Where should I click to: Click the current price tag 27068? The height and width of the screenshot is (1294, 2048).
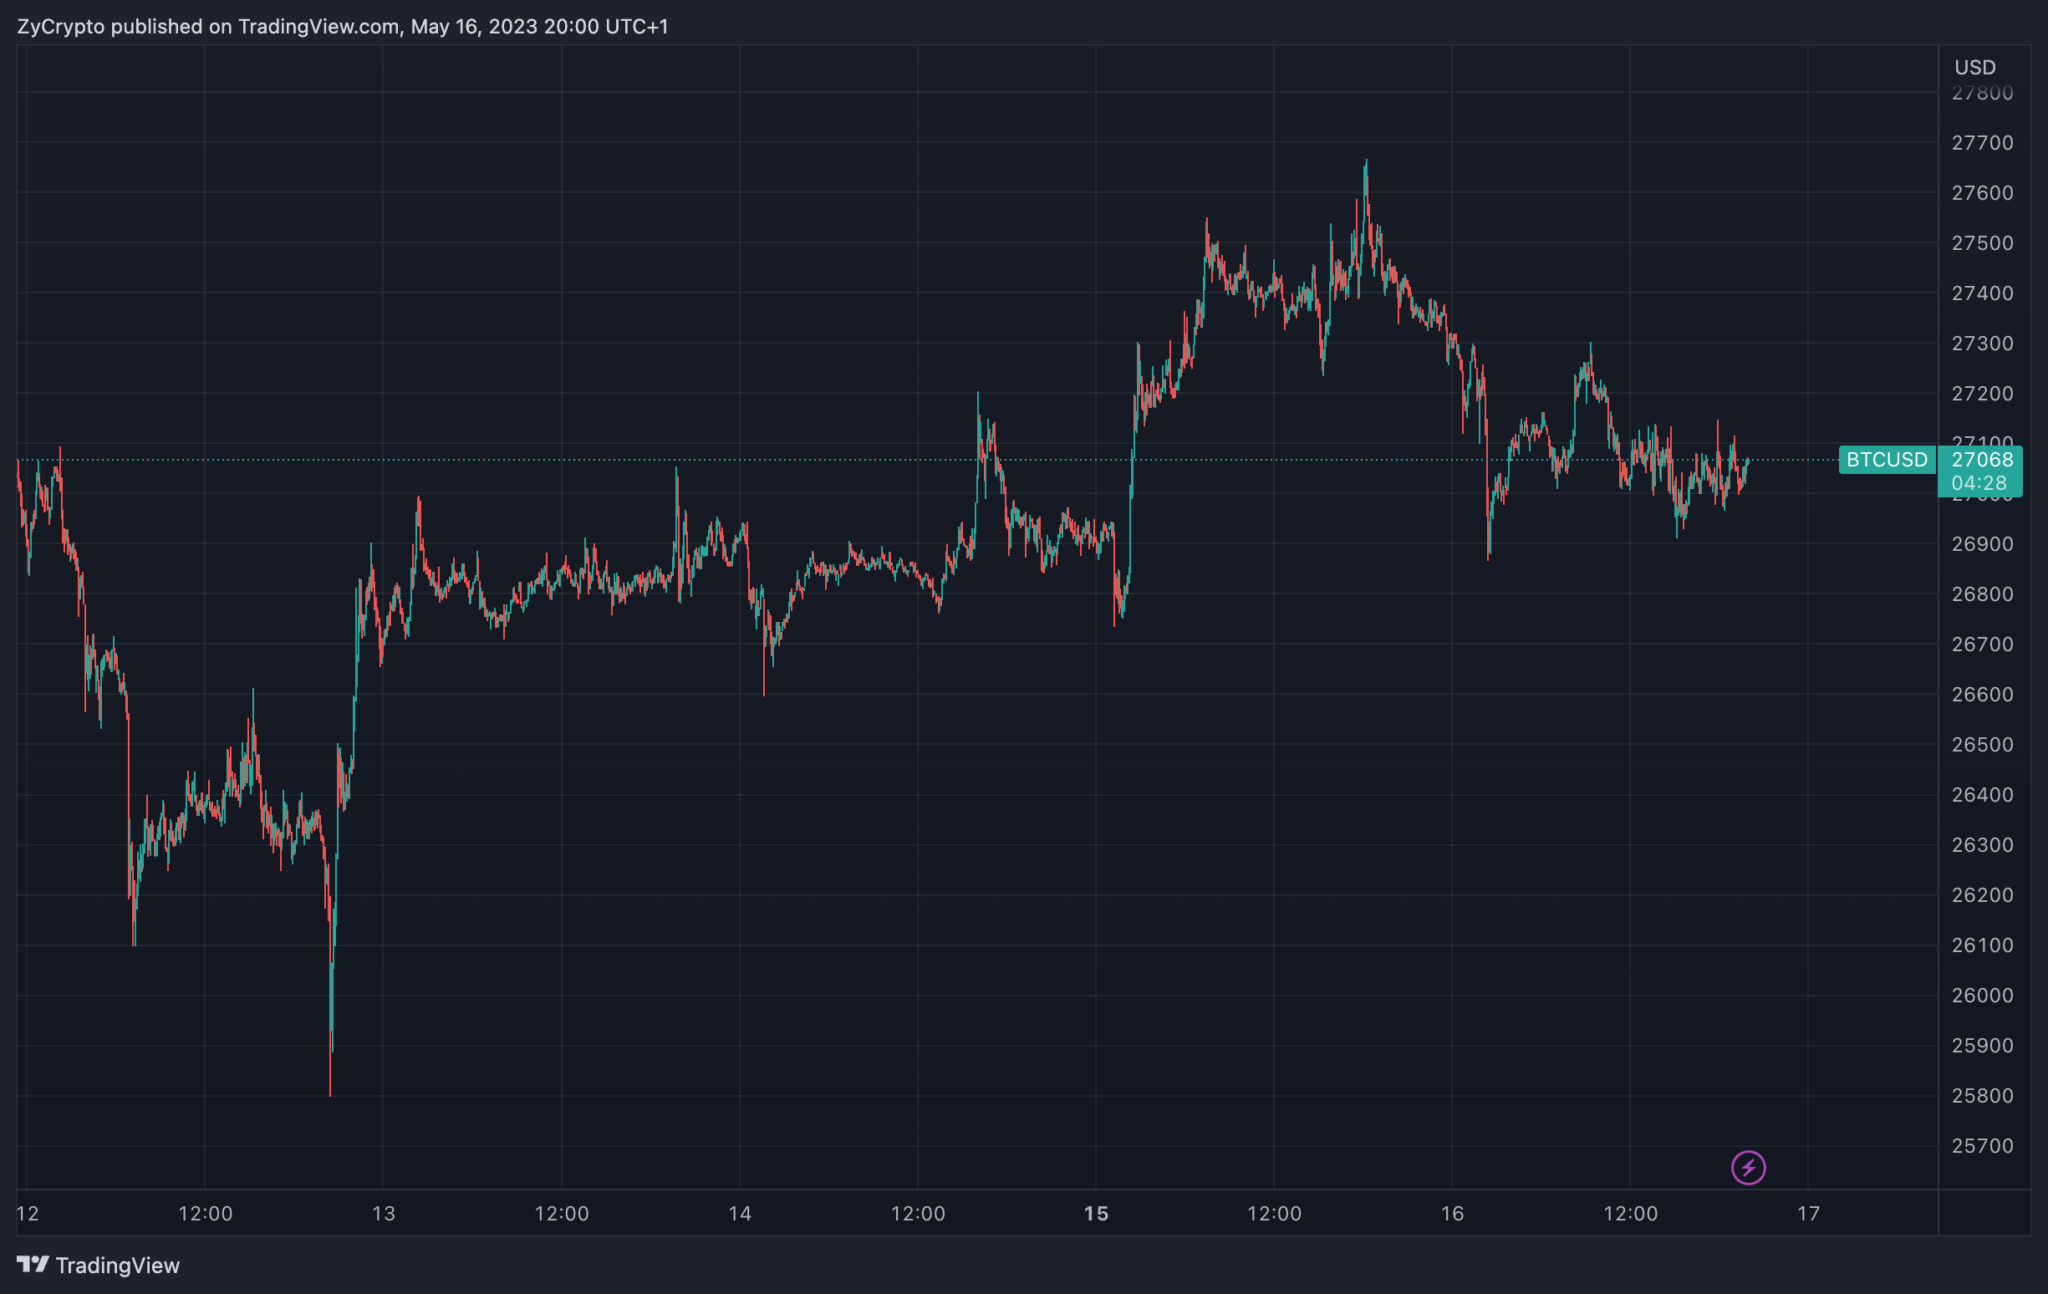coord(1982,460)
